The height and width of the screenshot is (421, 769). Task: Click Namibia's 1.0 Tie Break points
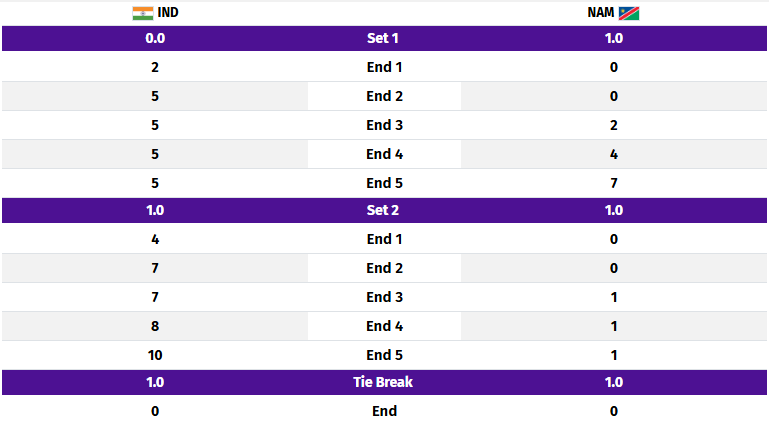coord(614,383)
